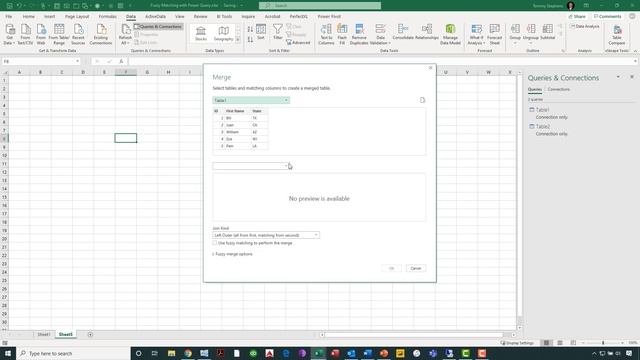
Task: Click the Search box in the title bar
Action: coord(320,5)
